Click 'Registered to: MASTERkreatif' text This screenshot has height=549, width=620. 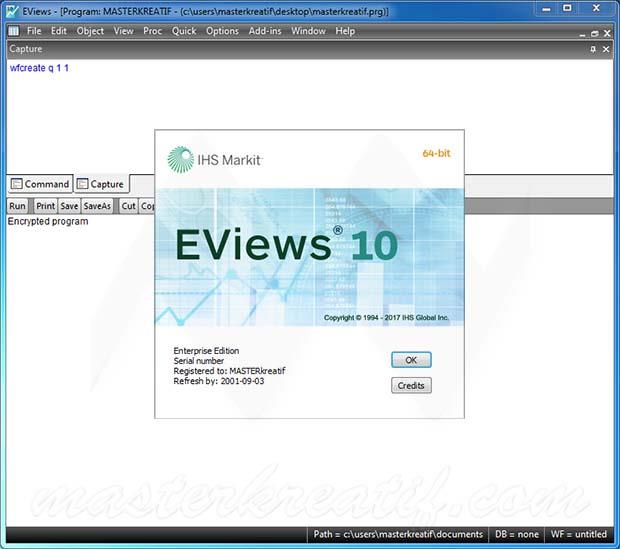click(x=229, y=371)
